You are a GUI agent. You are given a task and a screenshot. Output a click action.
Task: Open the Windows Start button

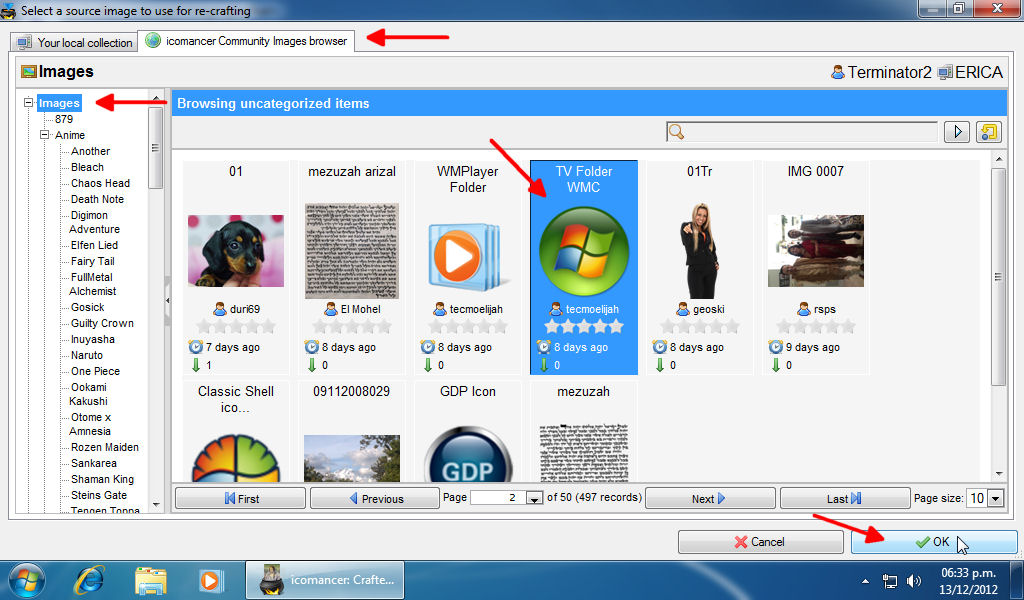[x=26, y=580]
